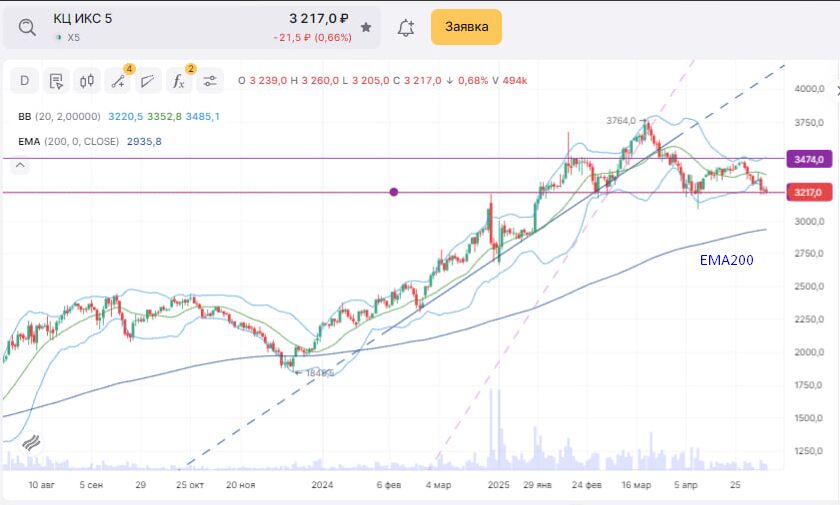840x505 pixels.
Task: Click the purple dot on horizontal line
Action: (394, 191)
